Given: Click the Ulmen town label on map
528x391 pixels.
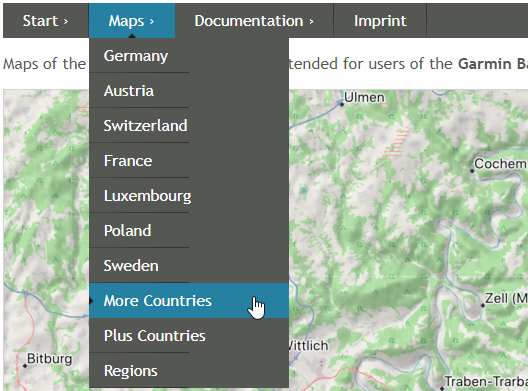Looking at the screenshot, I should pos(364,98).
